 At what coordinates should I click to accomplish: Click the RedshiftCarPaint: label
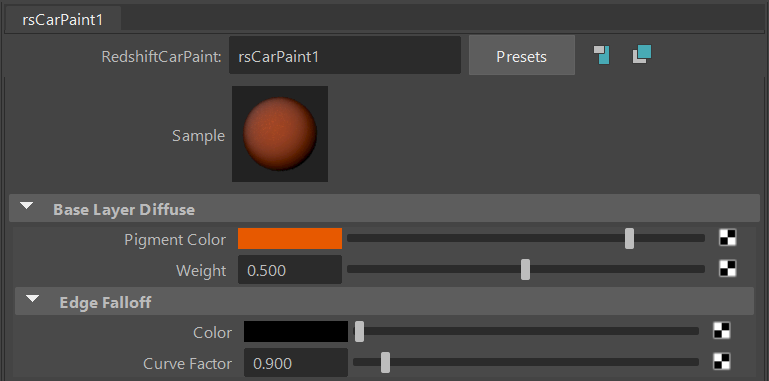point(161,57)
